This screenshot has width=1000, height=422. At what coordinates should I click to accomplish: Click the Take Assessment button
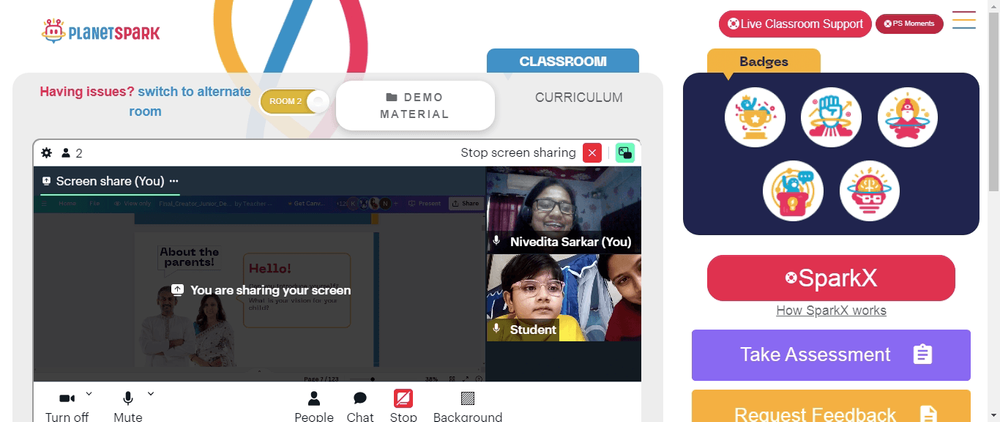(x=831, y=355)
